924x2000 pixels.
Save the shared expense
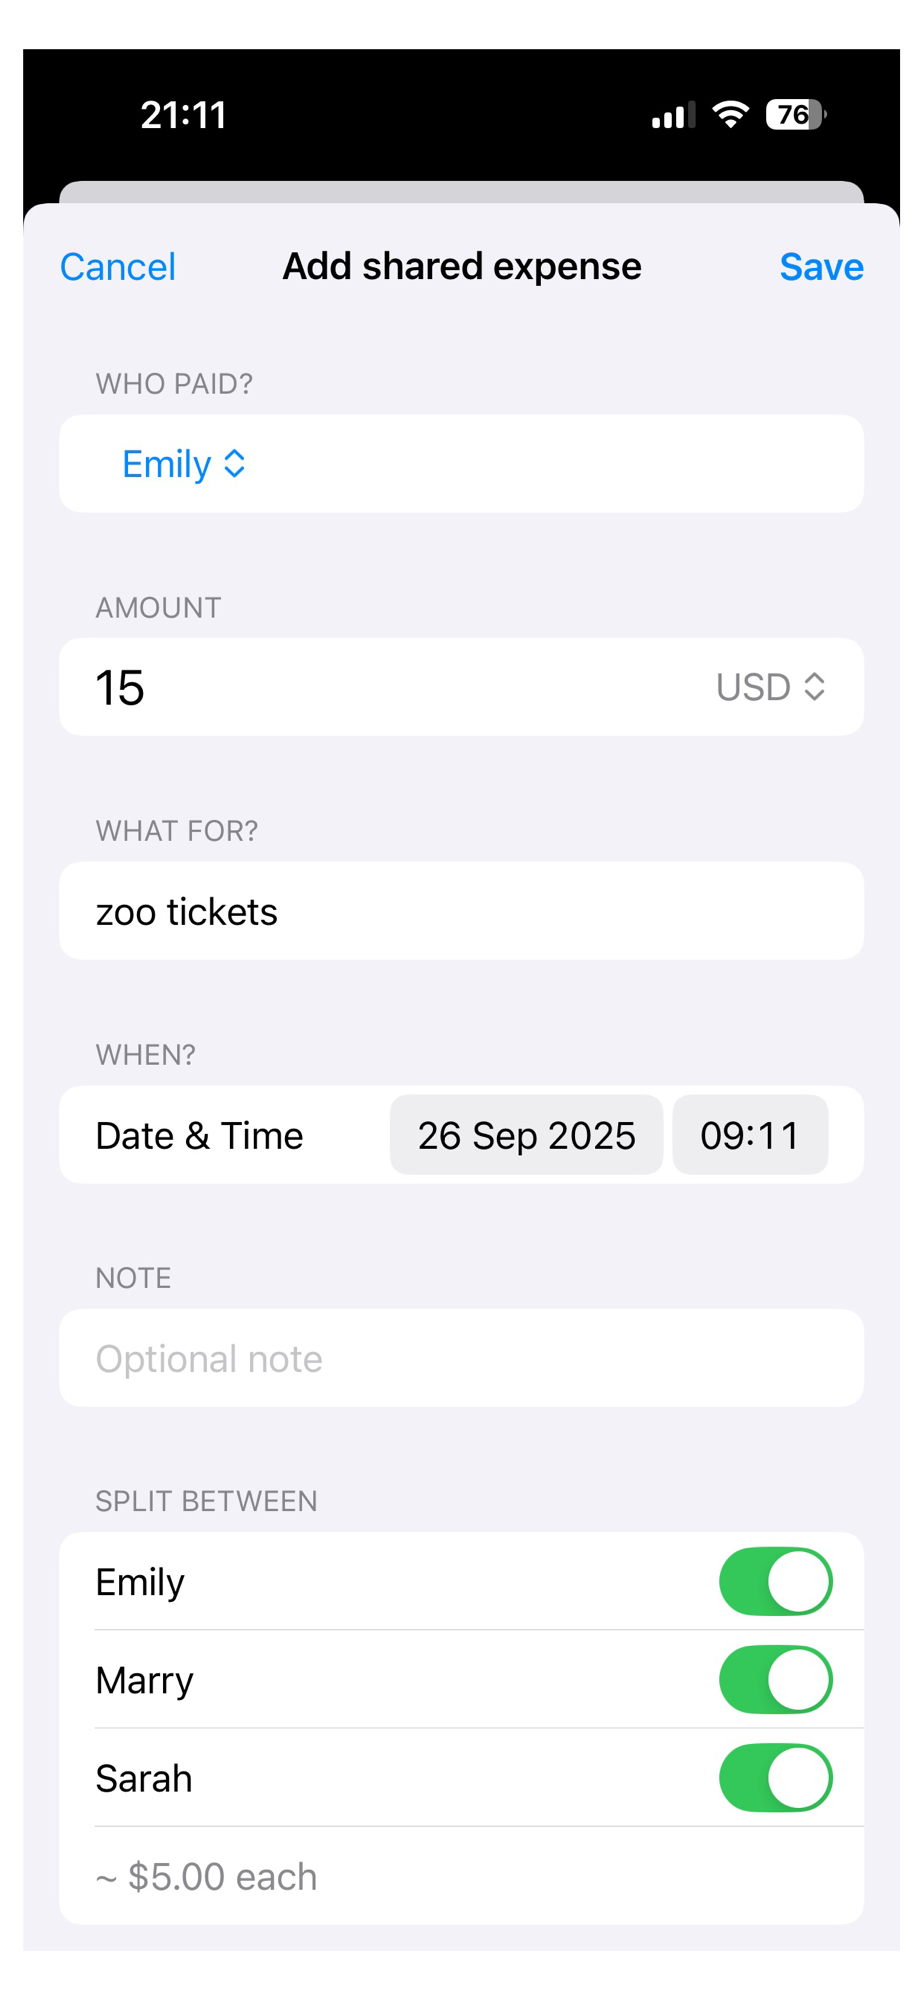820,267
